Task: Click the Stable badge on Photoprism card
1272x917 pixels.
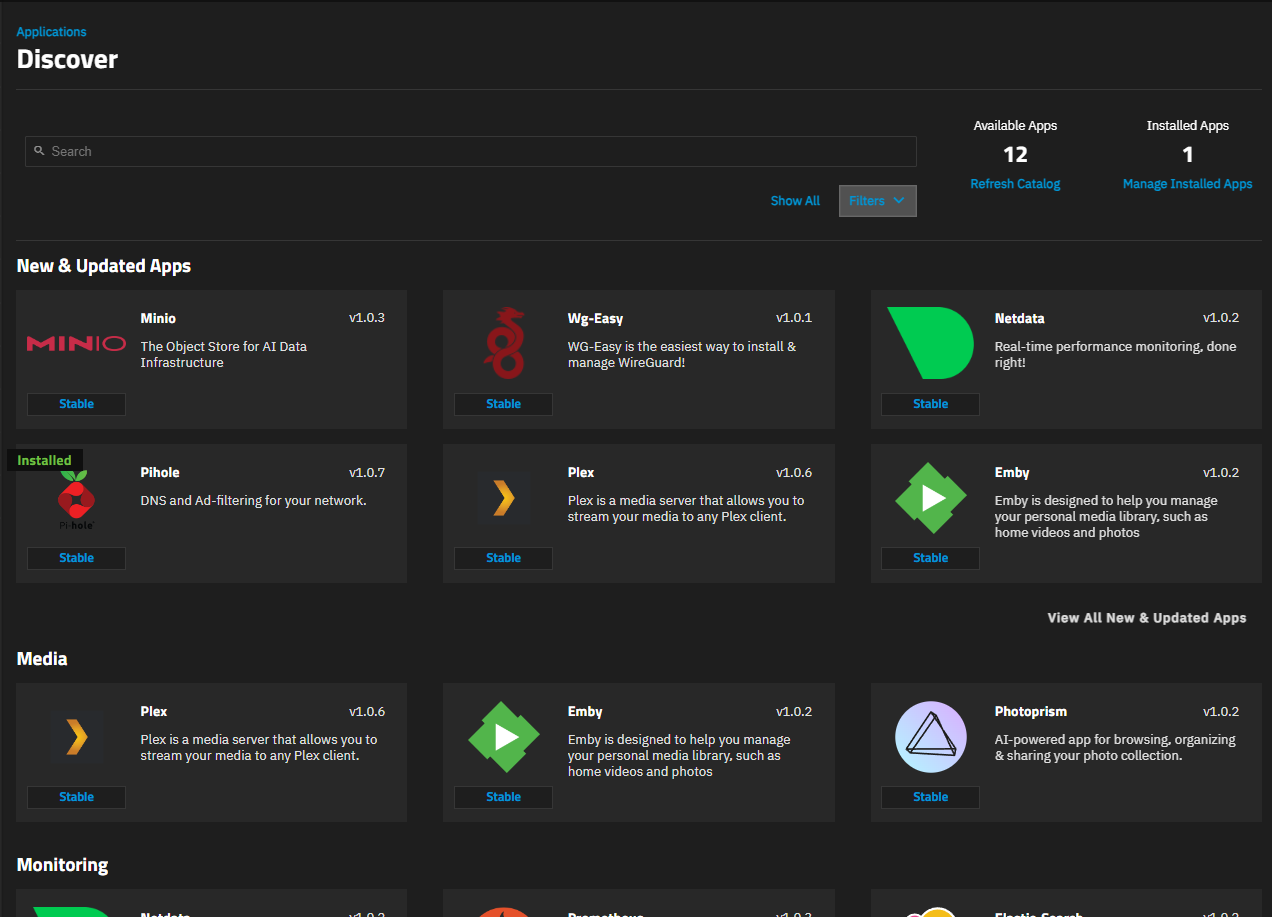Action: (x=930, y=797)
